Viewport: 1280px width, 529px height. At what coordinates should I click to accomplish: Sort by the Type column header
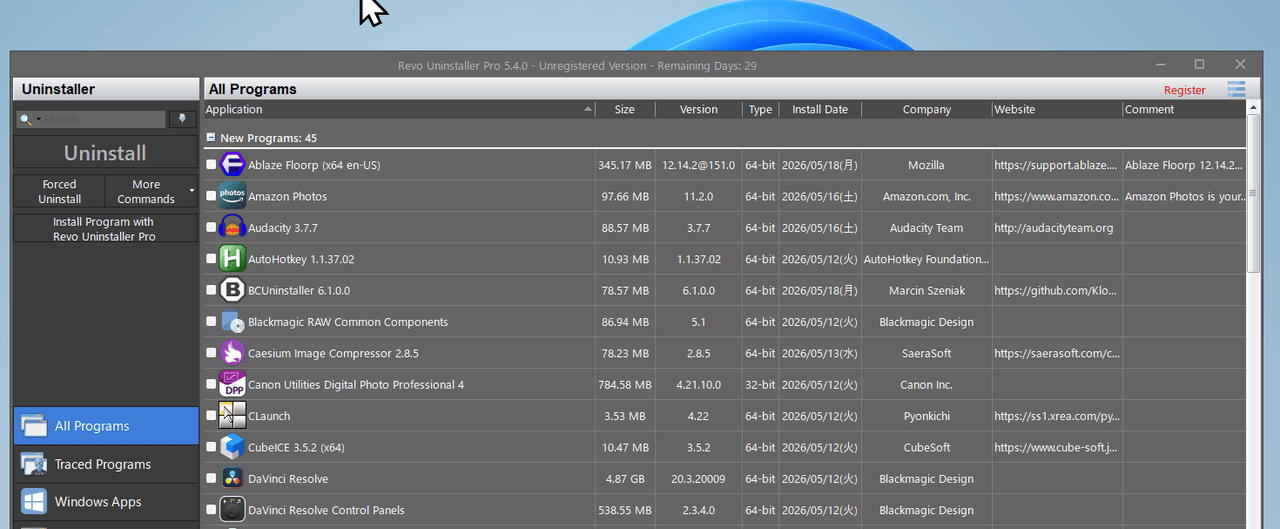pos(760,109)
